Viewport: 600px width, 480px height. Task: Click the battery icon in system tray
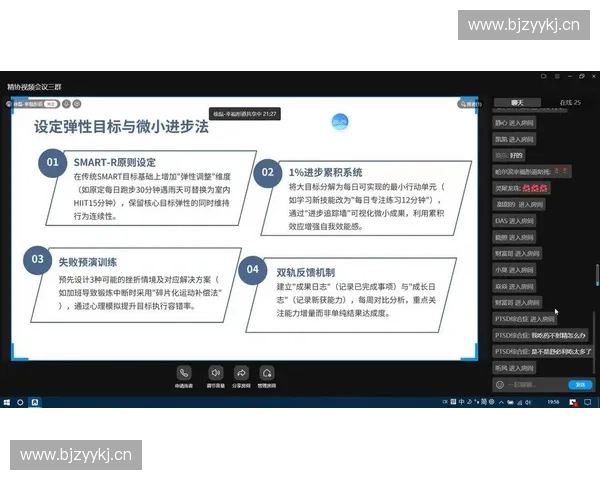pyautogui.click(x=510, y=402)
